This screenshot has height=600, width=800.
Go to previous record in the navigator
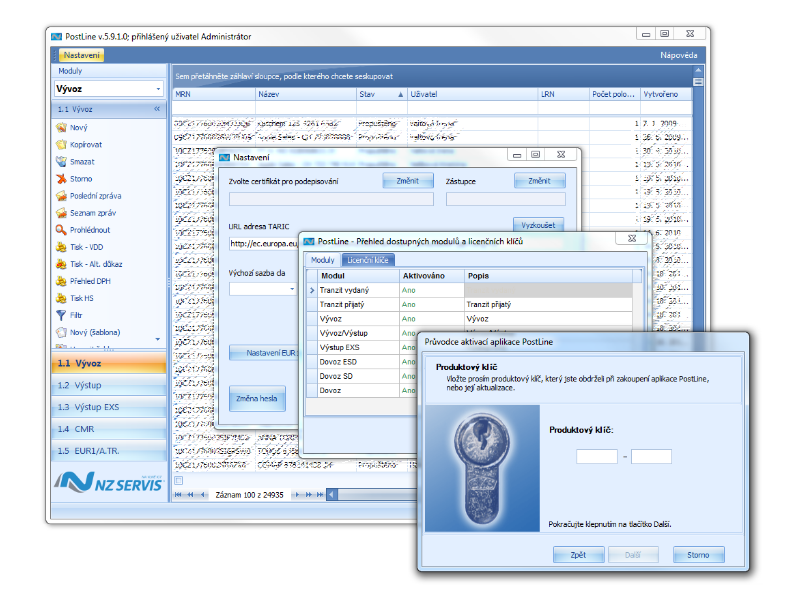coord(203,494)
